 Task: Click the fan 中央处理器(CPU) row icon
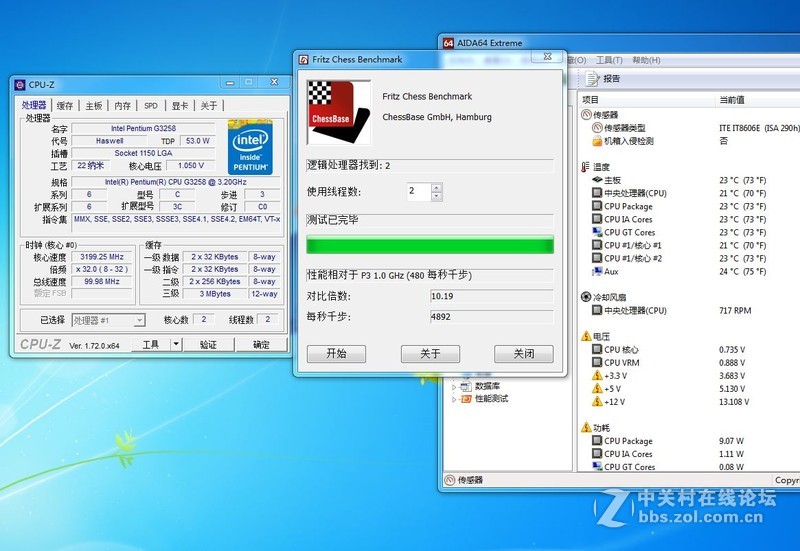coord(597,310)
